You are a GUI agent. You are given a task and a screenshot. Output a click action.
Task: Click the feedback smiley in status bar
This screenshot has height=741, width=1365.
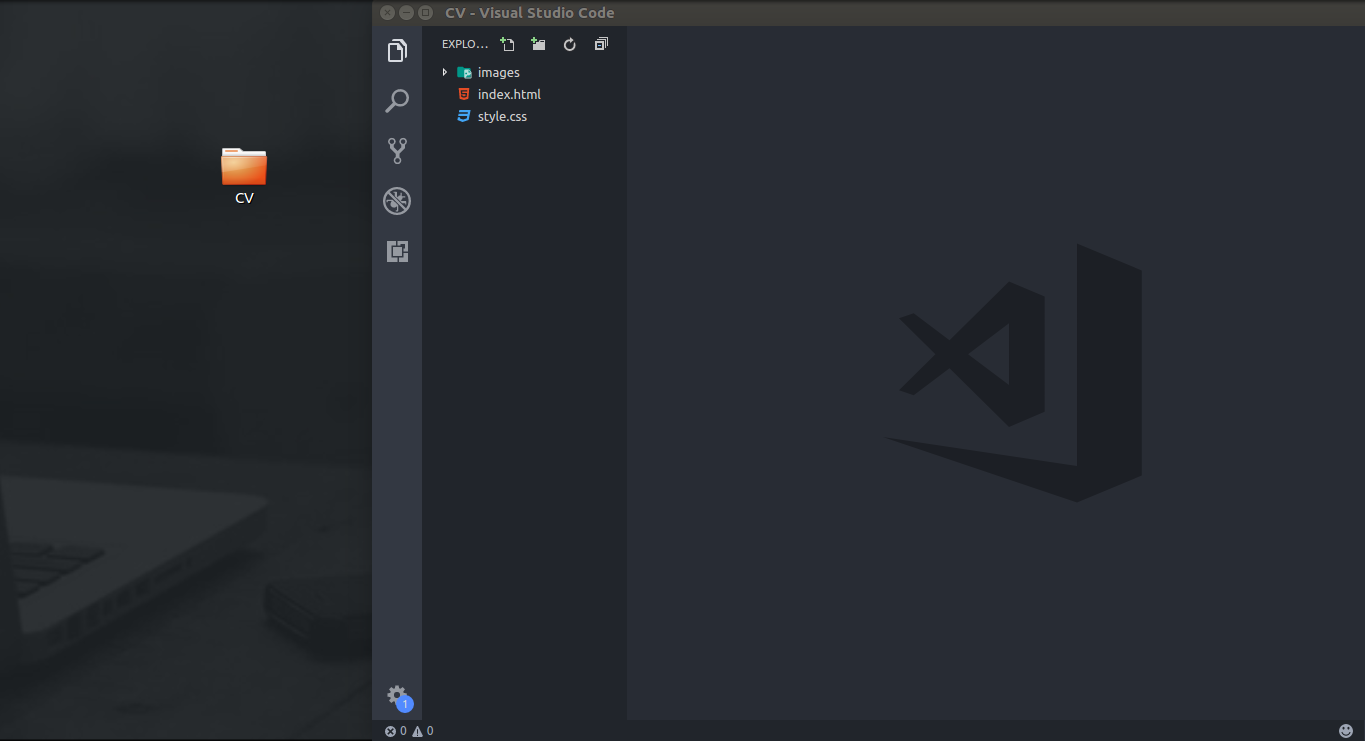click(x=1346, y=731)
